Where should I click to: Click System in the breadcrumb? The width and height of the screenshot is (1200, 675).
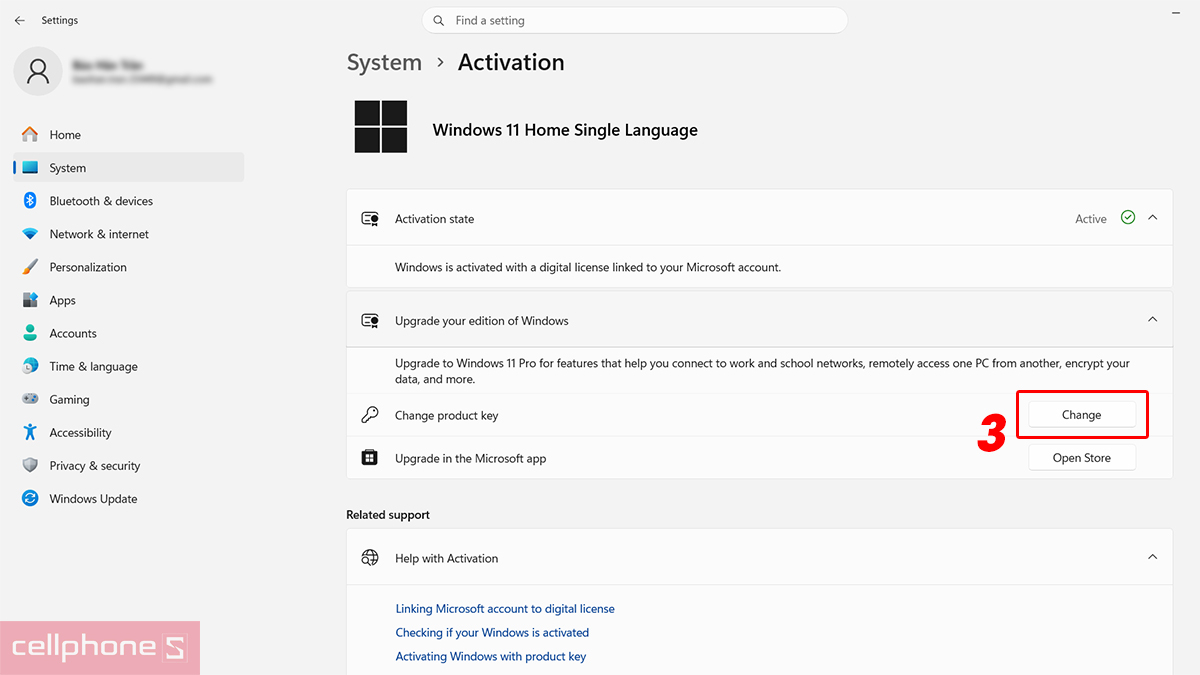[384, 62]
